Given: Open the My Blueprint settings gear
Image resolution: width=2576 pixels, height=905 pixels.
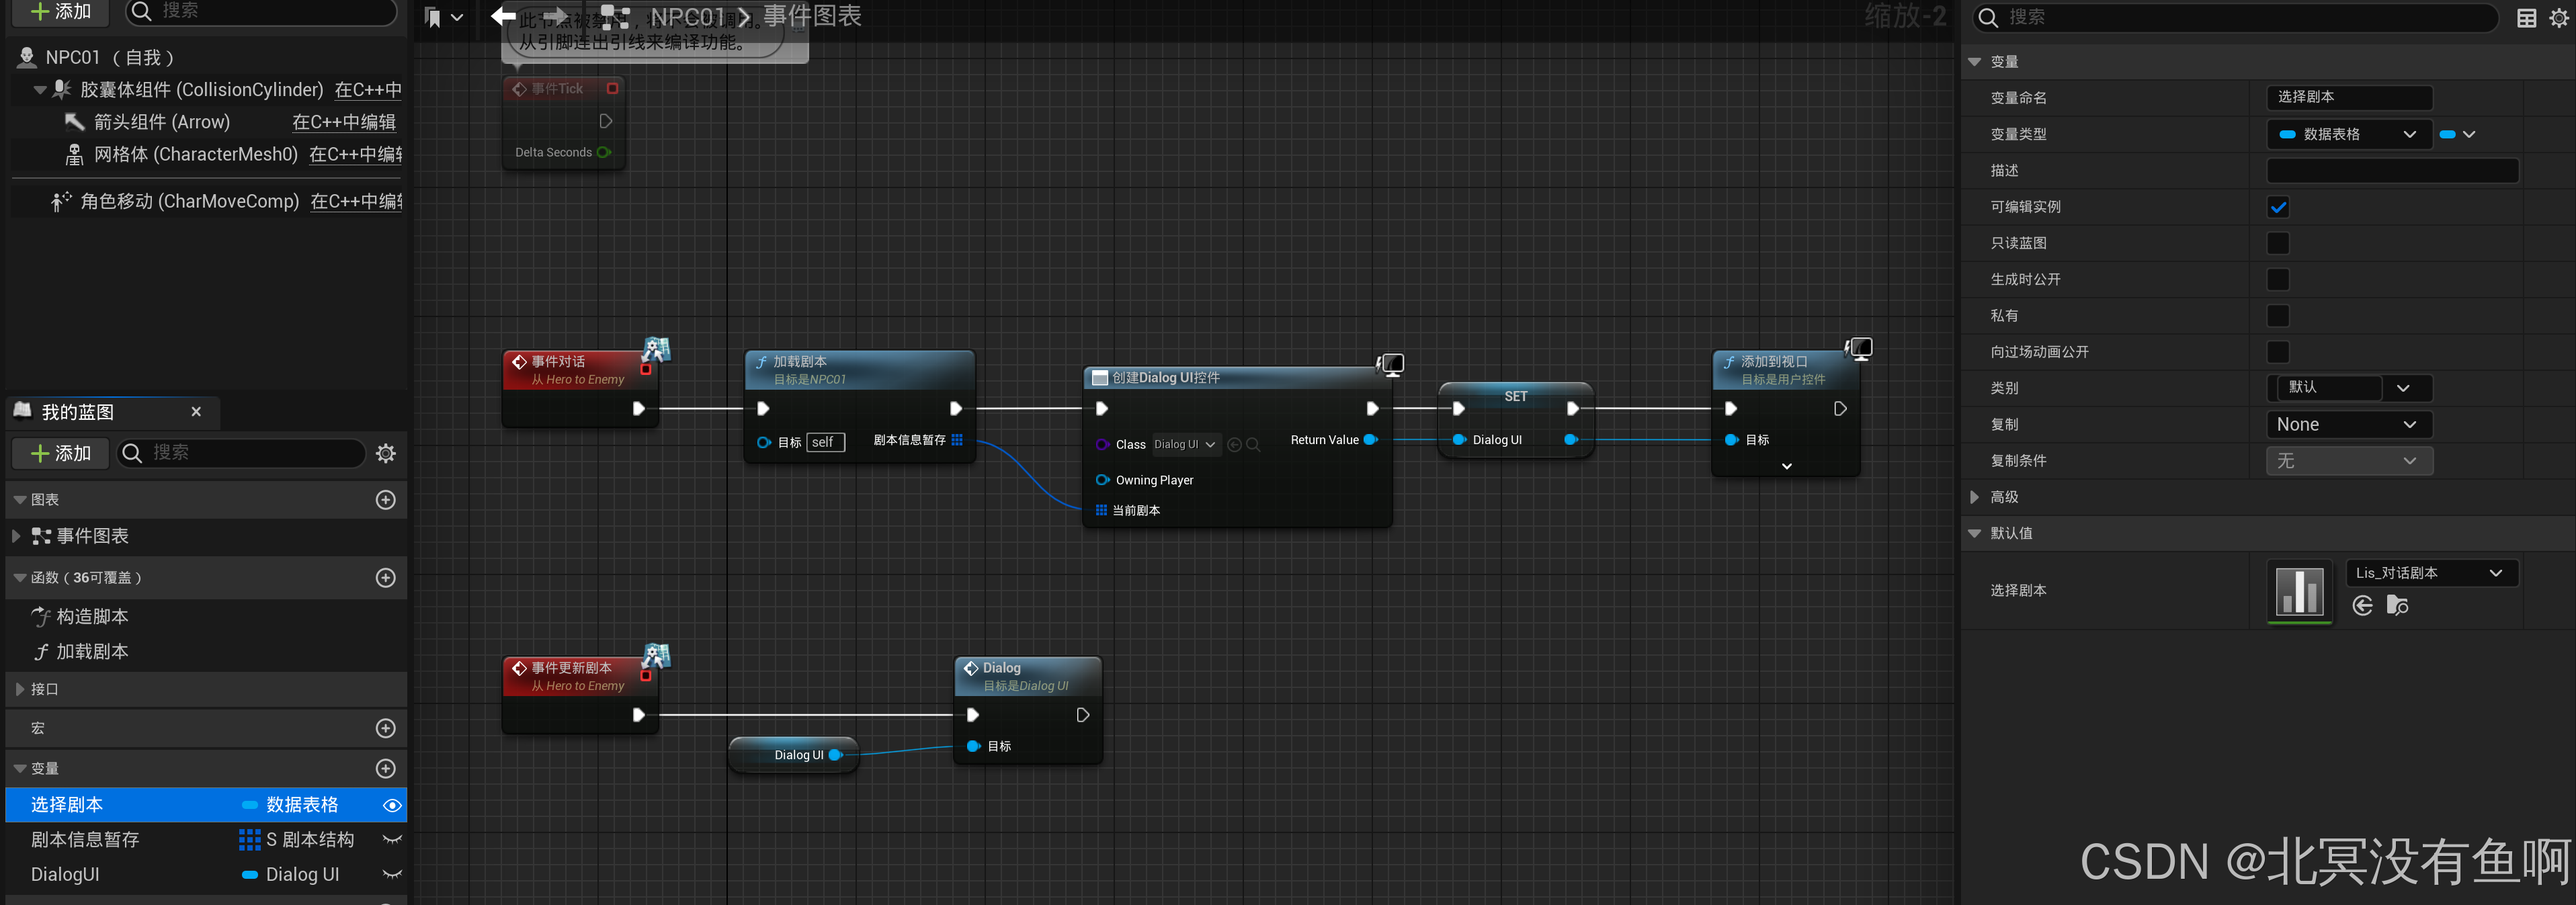Looking at the screenshot, I should [x=386, y=454].
